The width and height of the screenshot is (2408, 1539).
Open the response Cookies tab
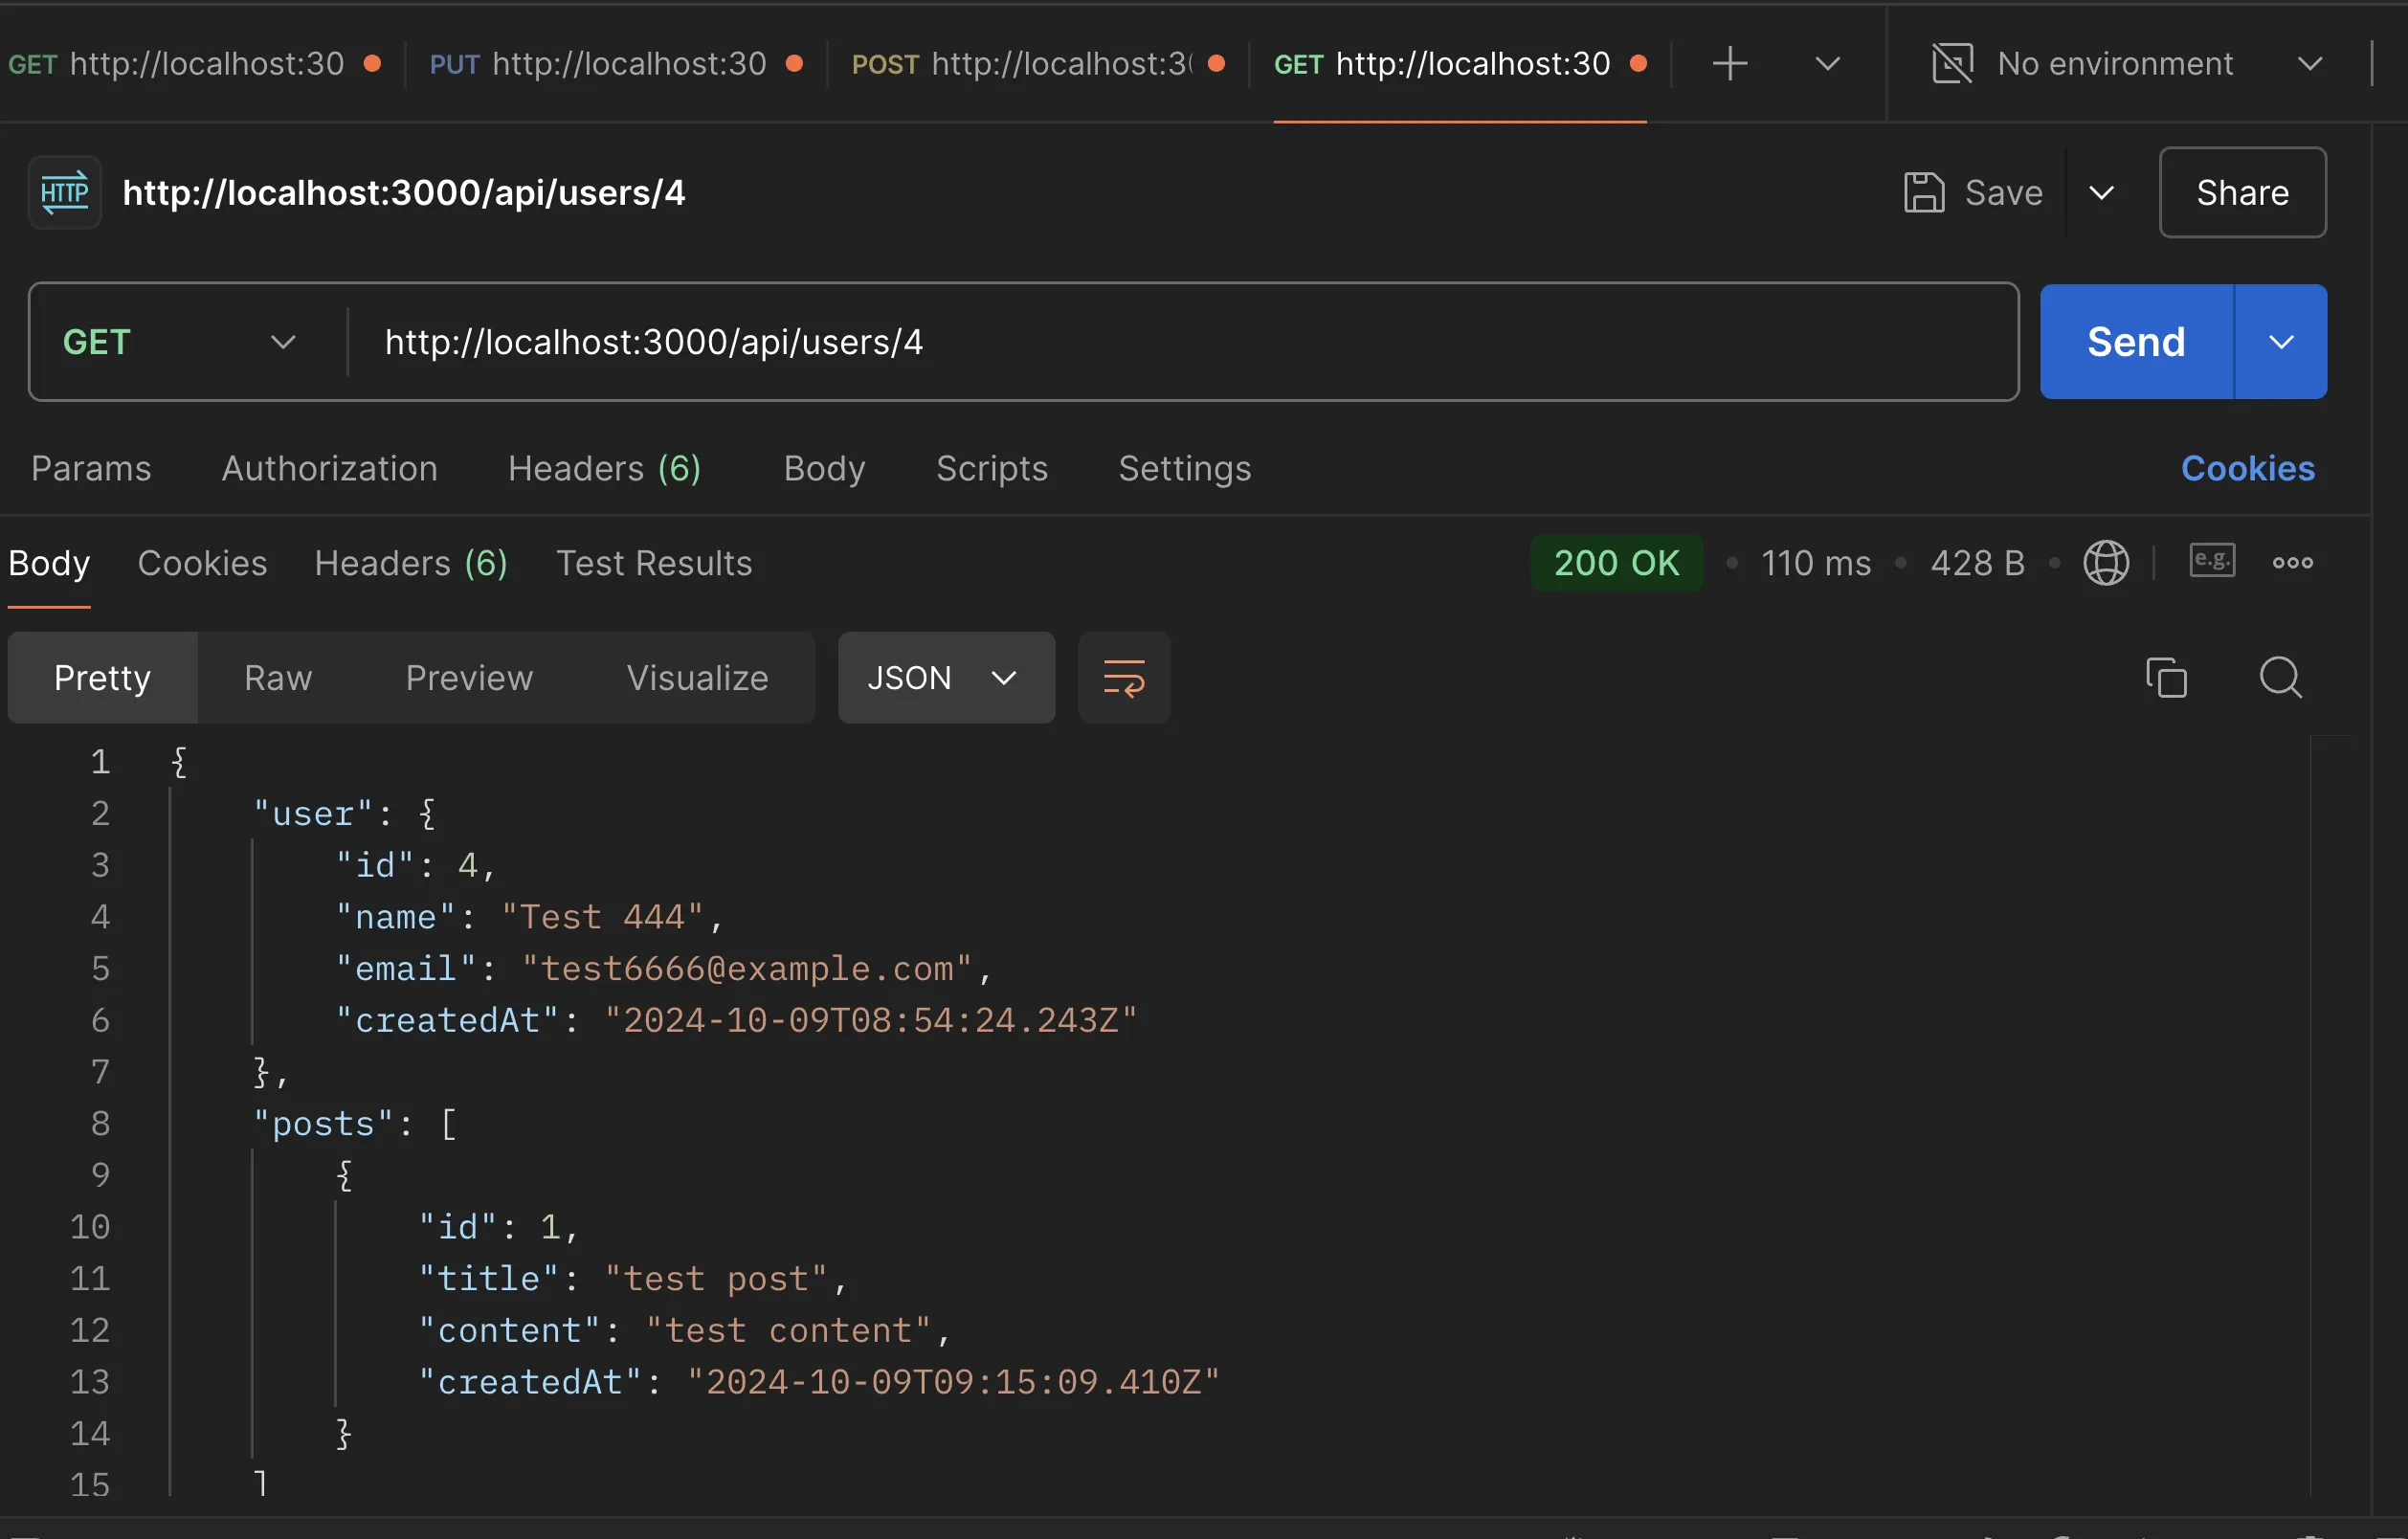202,563
